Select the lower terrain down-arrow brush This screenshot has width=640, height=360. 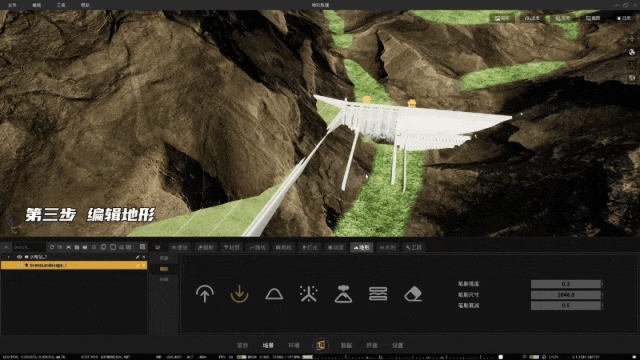(239, 294)
